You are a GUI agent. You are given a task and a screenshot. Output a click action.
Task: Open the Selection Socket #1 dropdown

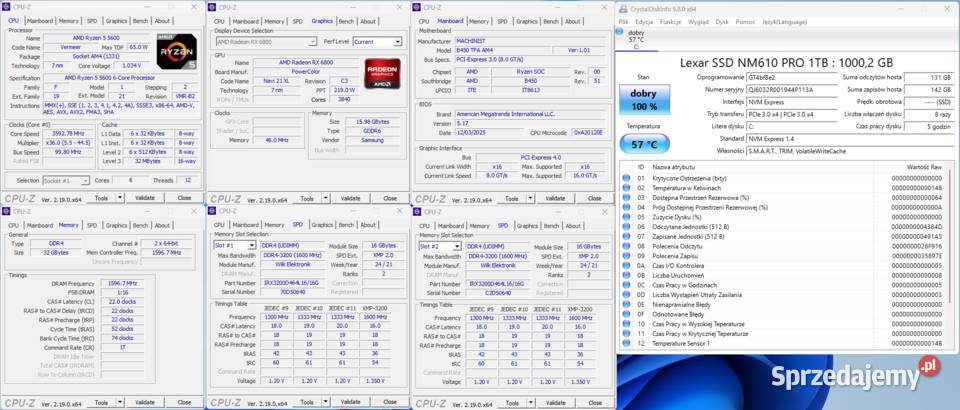tap(66, 181)
